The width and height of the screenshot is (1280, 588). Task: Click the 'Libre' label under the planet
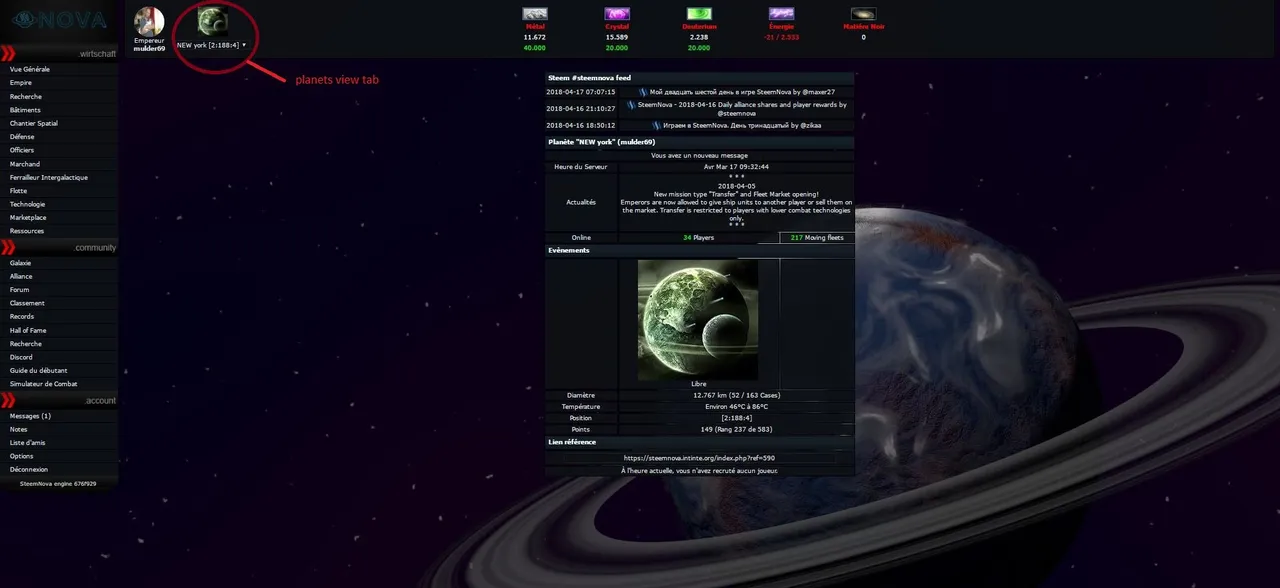coord(698,384)
